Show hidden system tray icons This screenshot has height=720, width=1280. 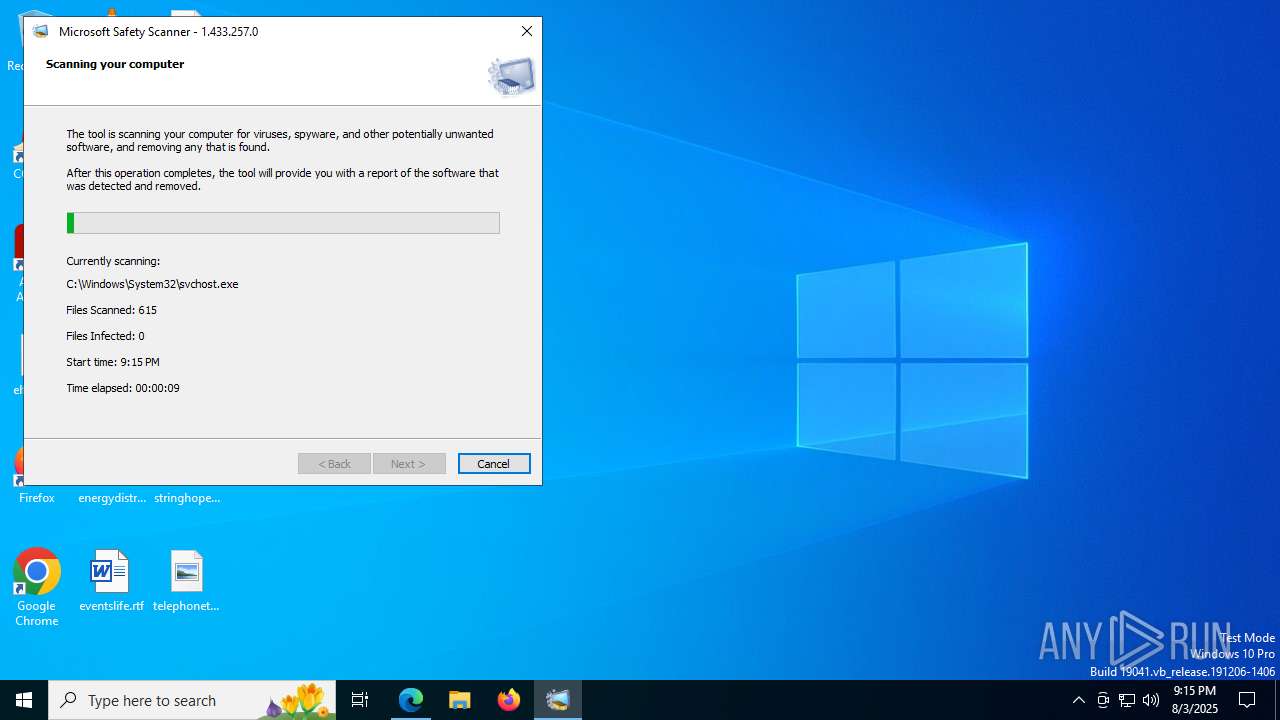pyautogui.click(x=1078, y=700)
